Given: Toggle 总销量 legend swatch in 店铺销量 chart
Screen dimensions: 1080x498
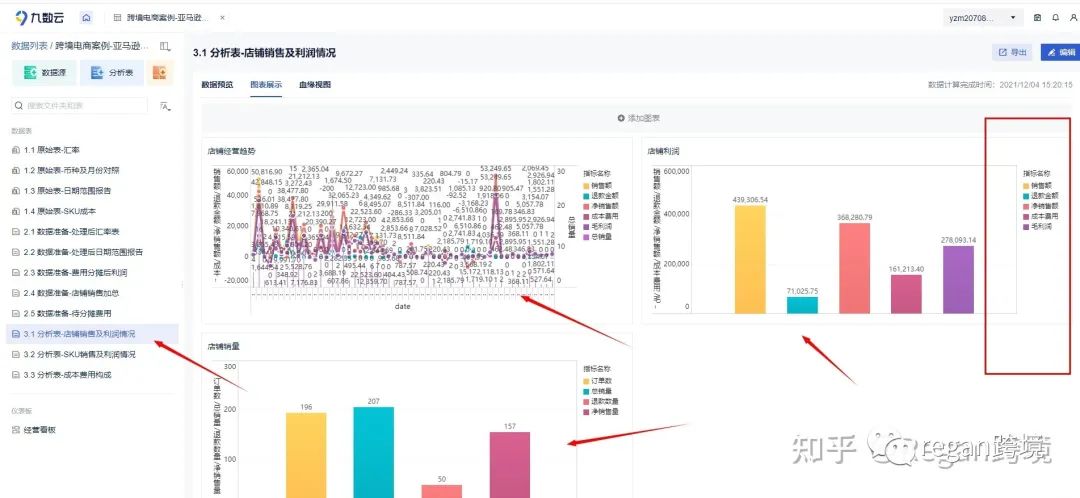Looking at the screenshot, I should pos(587,391).
